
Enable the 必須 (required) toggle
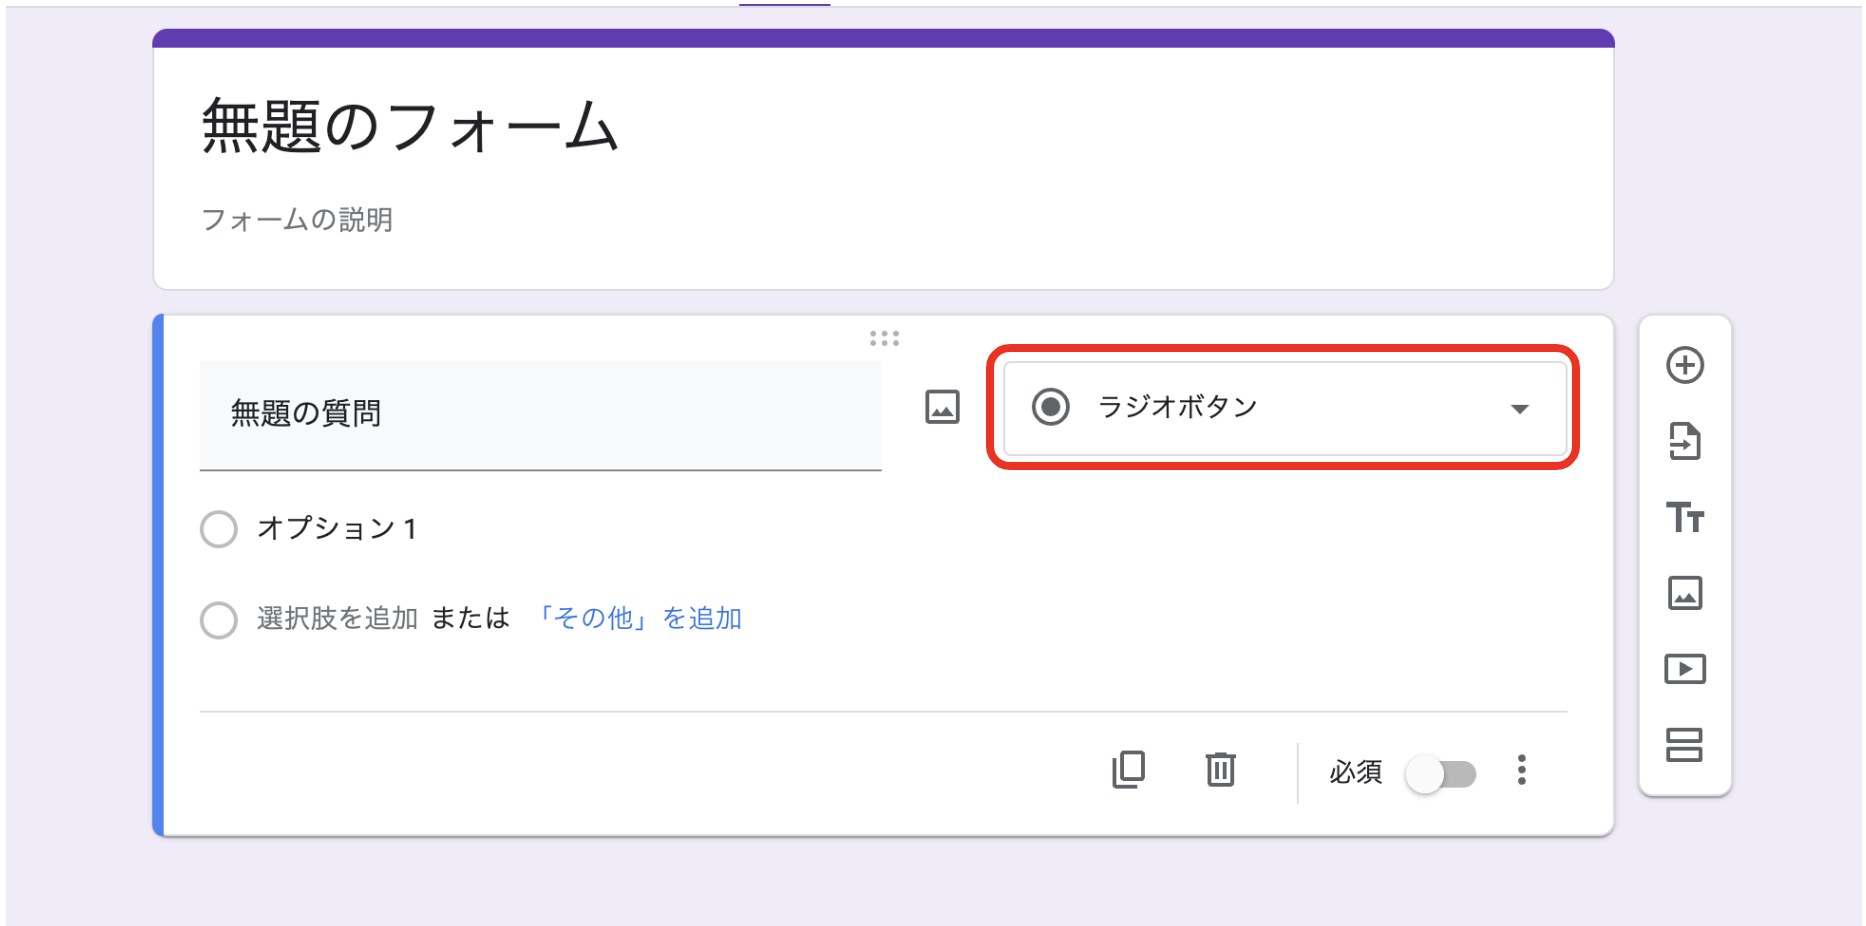click(x=1442, y=772)
